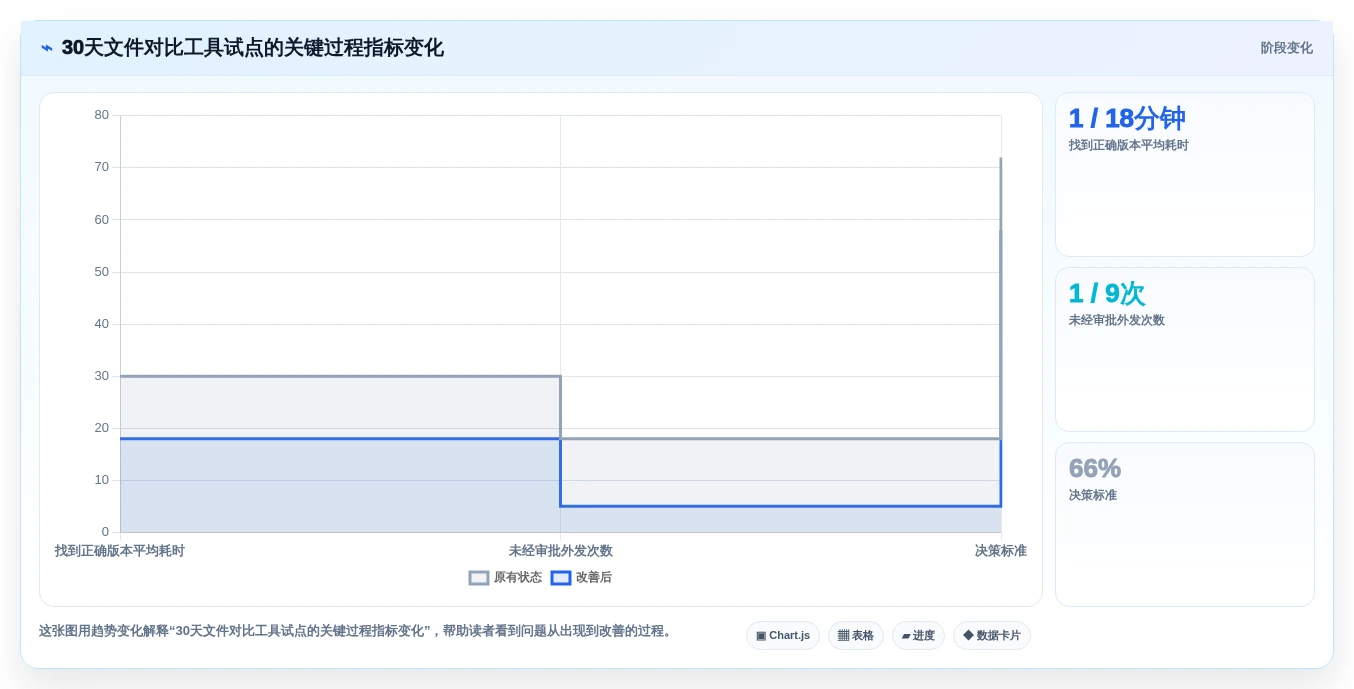Image resolution: width=1354 pixels, height=689 pixels.
Task: Click x-axis label 找到正确版本平均耗时
Action: pyautogui.click(x=120, y=551)
